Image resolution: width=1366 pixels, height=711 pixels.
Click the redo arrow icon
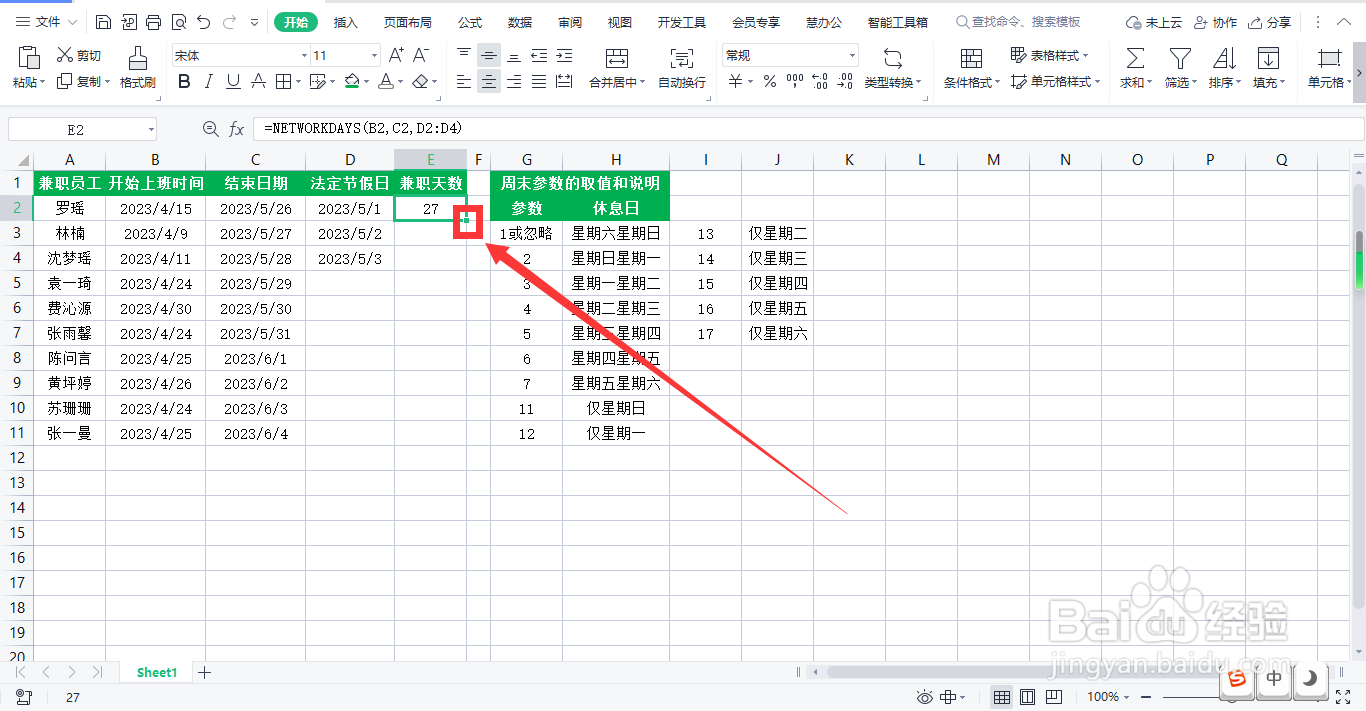pyautogui.click(x=229, y=22)
